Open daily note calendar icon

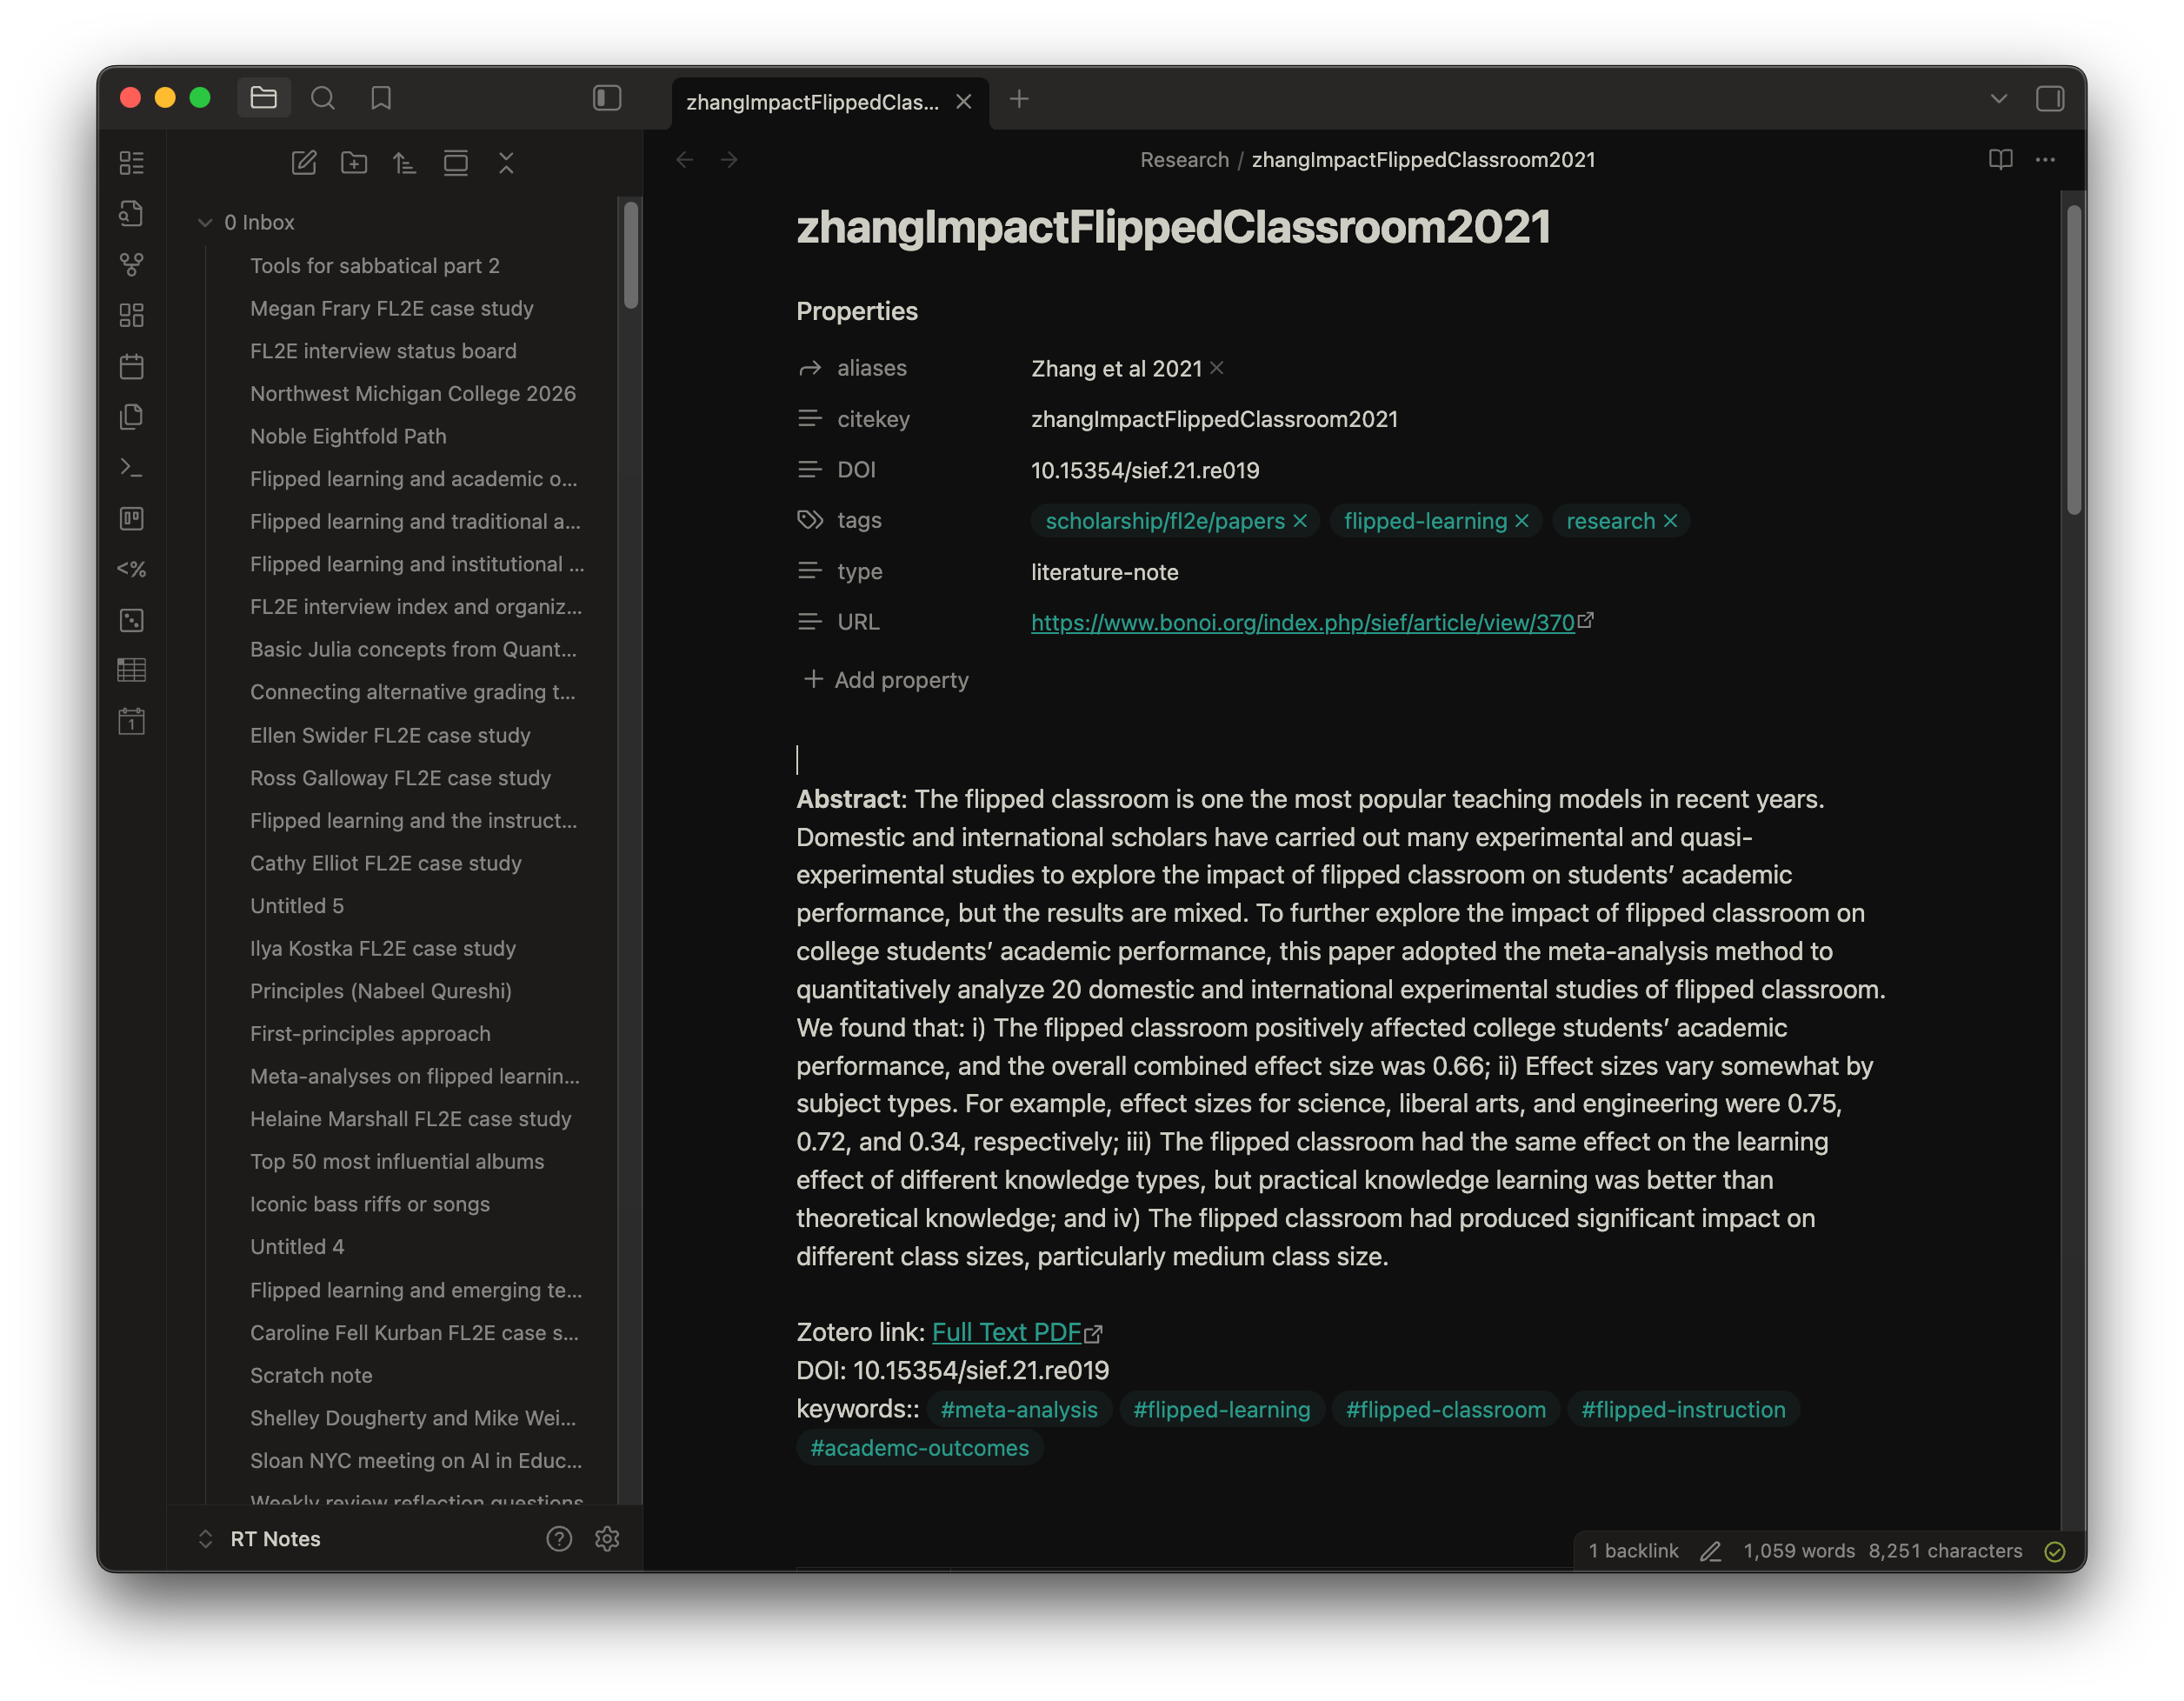coord(131,366)
